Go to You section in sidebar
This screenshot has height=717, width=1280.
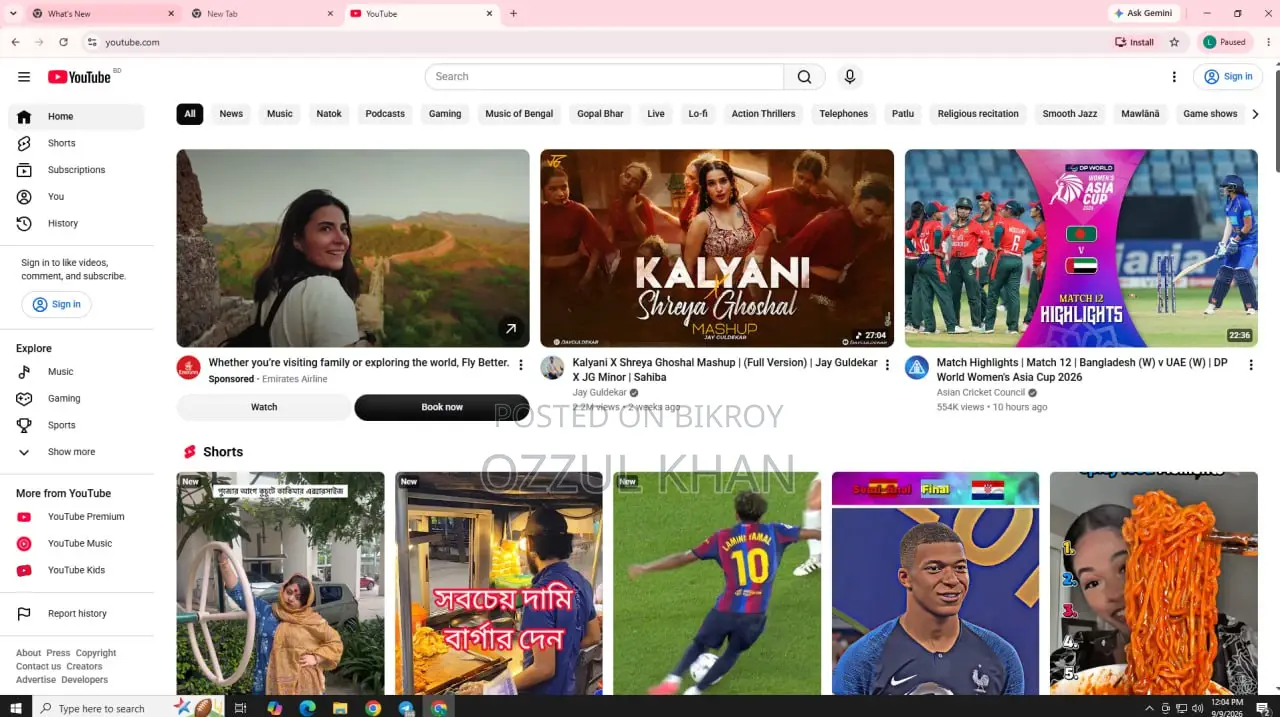coord(76,197)
